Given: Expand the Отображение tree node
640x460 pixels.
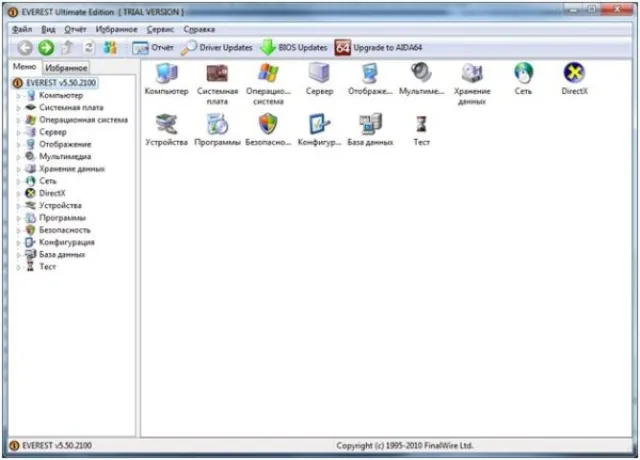Looking at the screenshot, I should [18, 145].
